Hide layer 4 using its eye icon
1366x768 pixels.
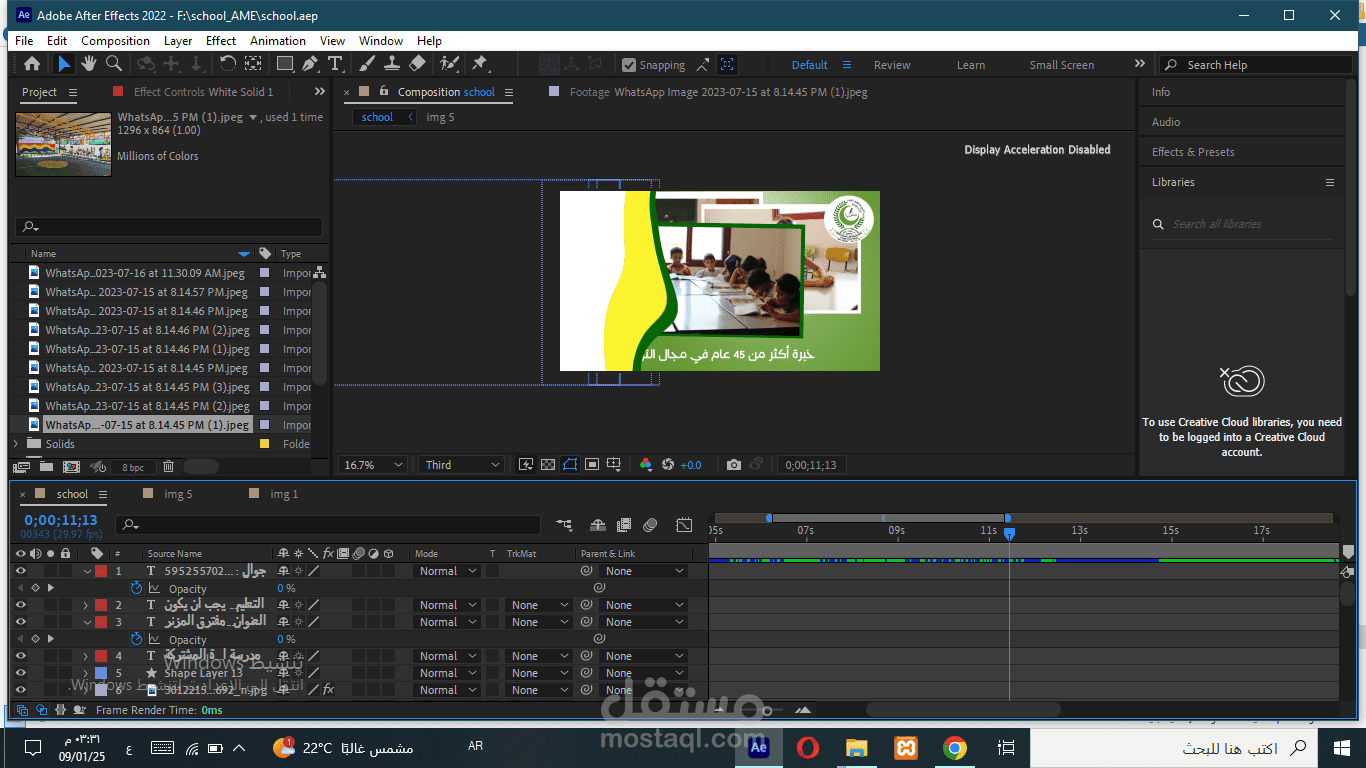20,656
